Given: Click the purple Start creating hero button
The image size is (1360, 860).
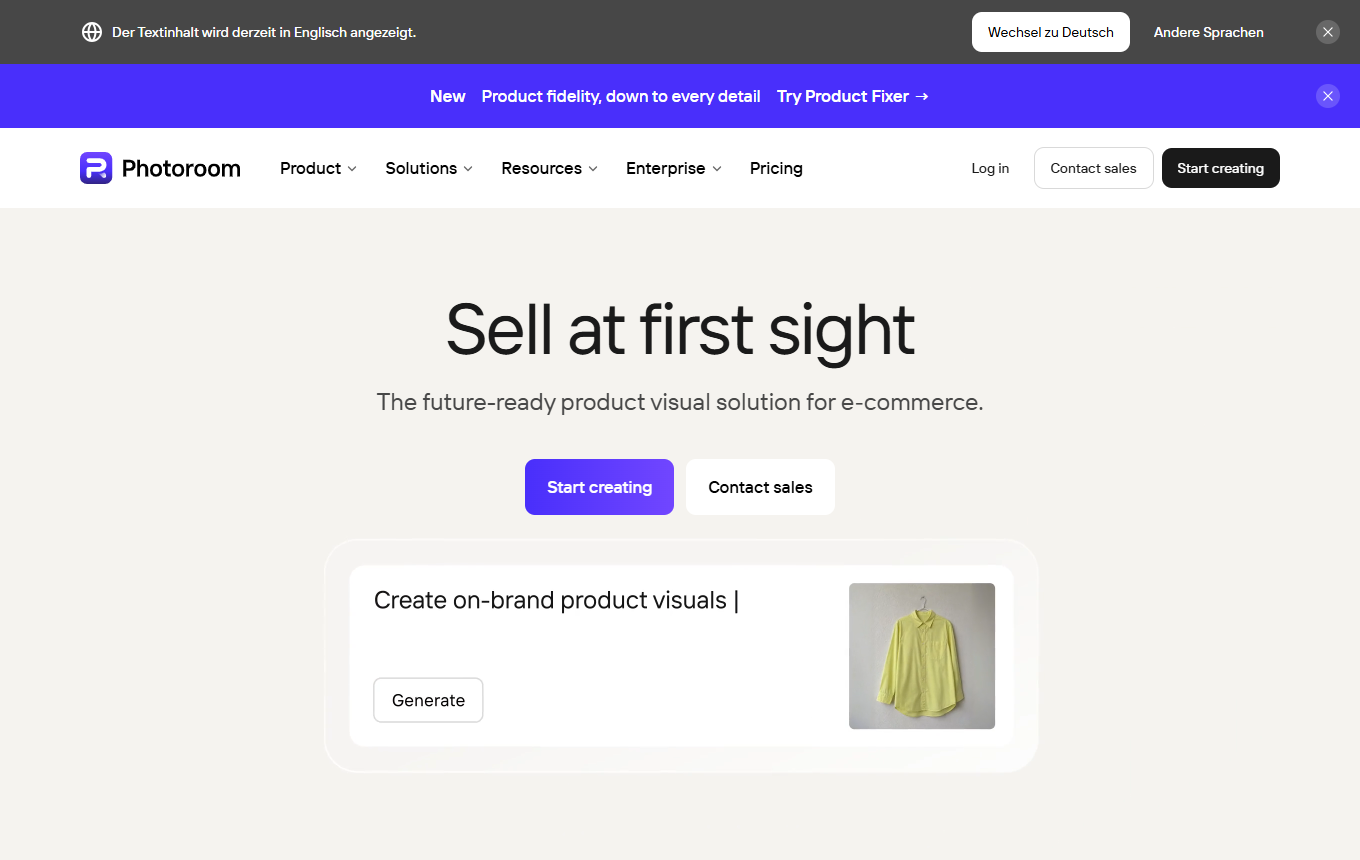Looking at the screenshot, I should 599,487.
